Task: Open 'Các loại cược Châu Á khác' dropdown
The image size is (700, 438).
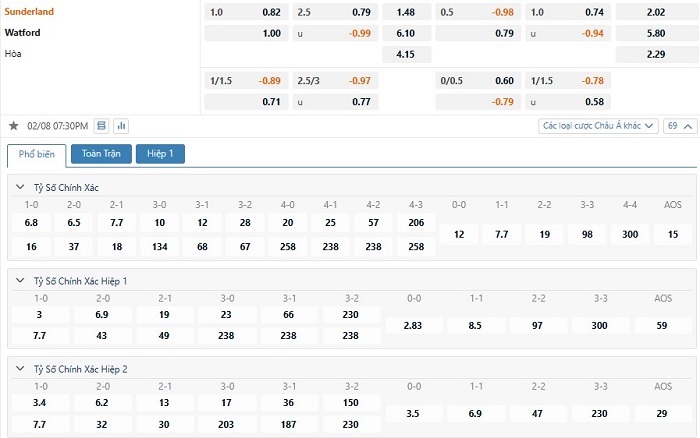Action: tap(598, 126)
